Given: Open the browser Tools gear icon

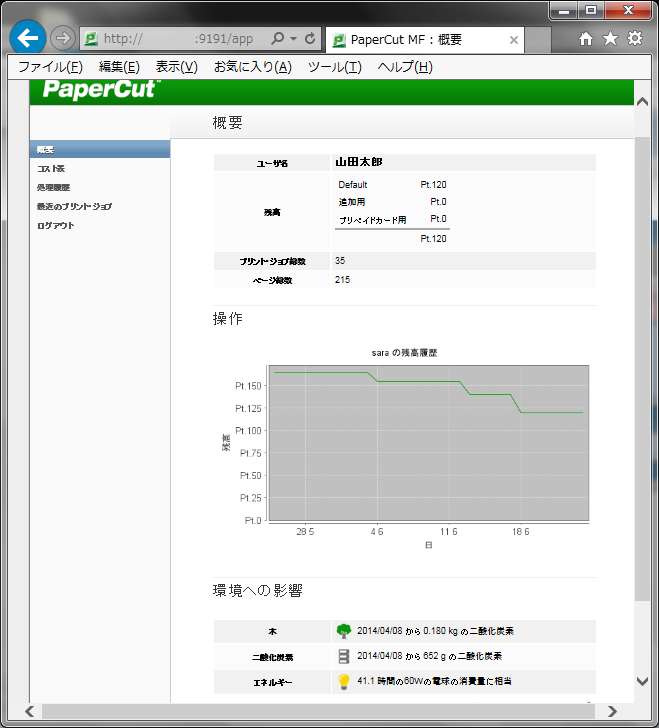Looking at the screenshot, I should (635, 39).
